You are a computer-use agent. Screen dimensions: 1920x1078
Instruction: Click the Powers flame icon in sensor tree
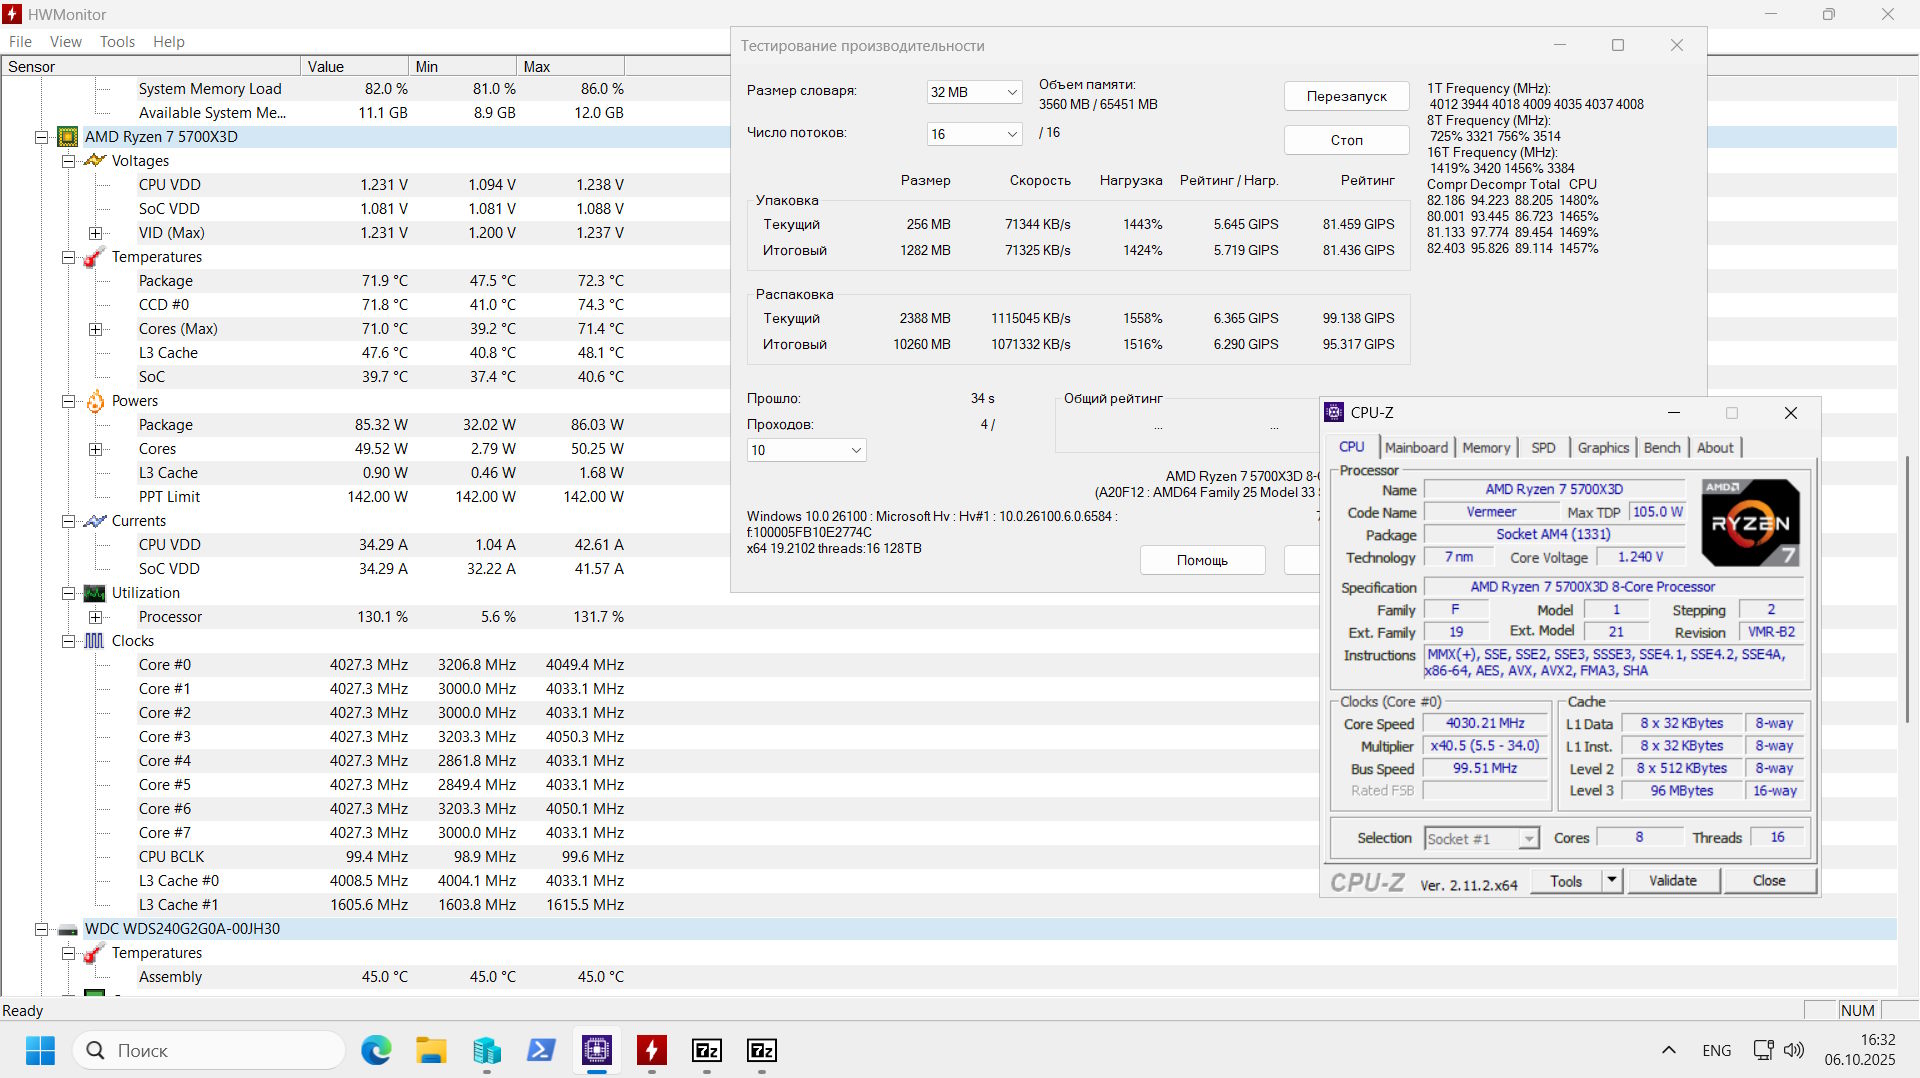(x=95, y=401)
